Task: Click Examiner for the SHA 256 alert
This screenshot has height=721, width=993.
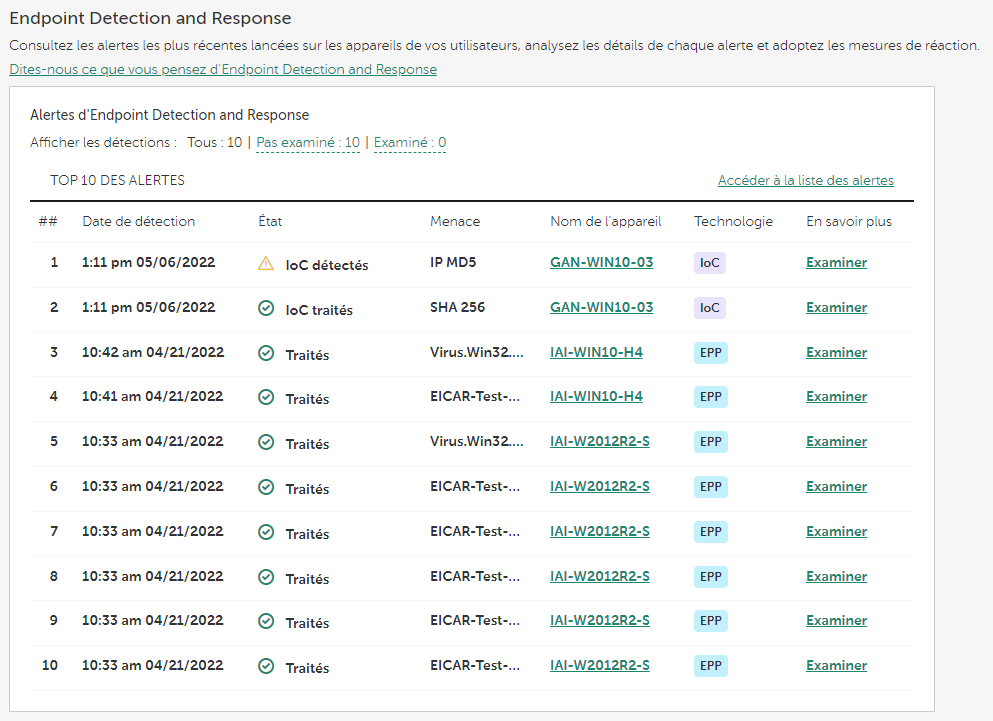Action: pos(836,308)
